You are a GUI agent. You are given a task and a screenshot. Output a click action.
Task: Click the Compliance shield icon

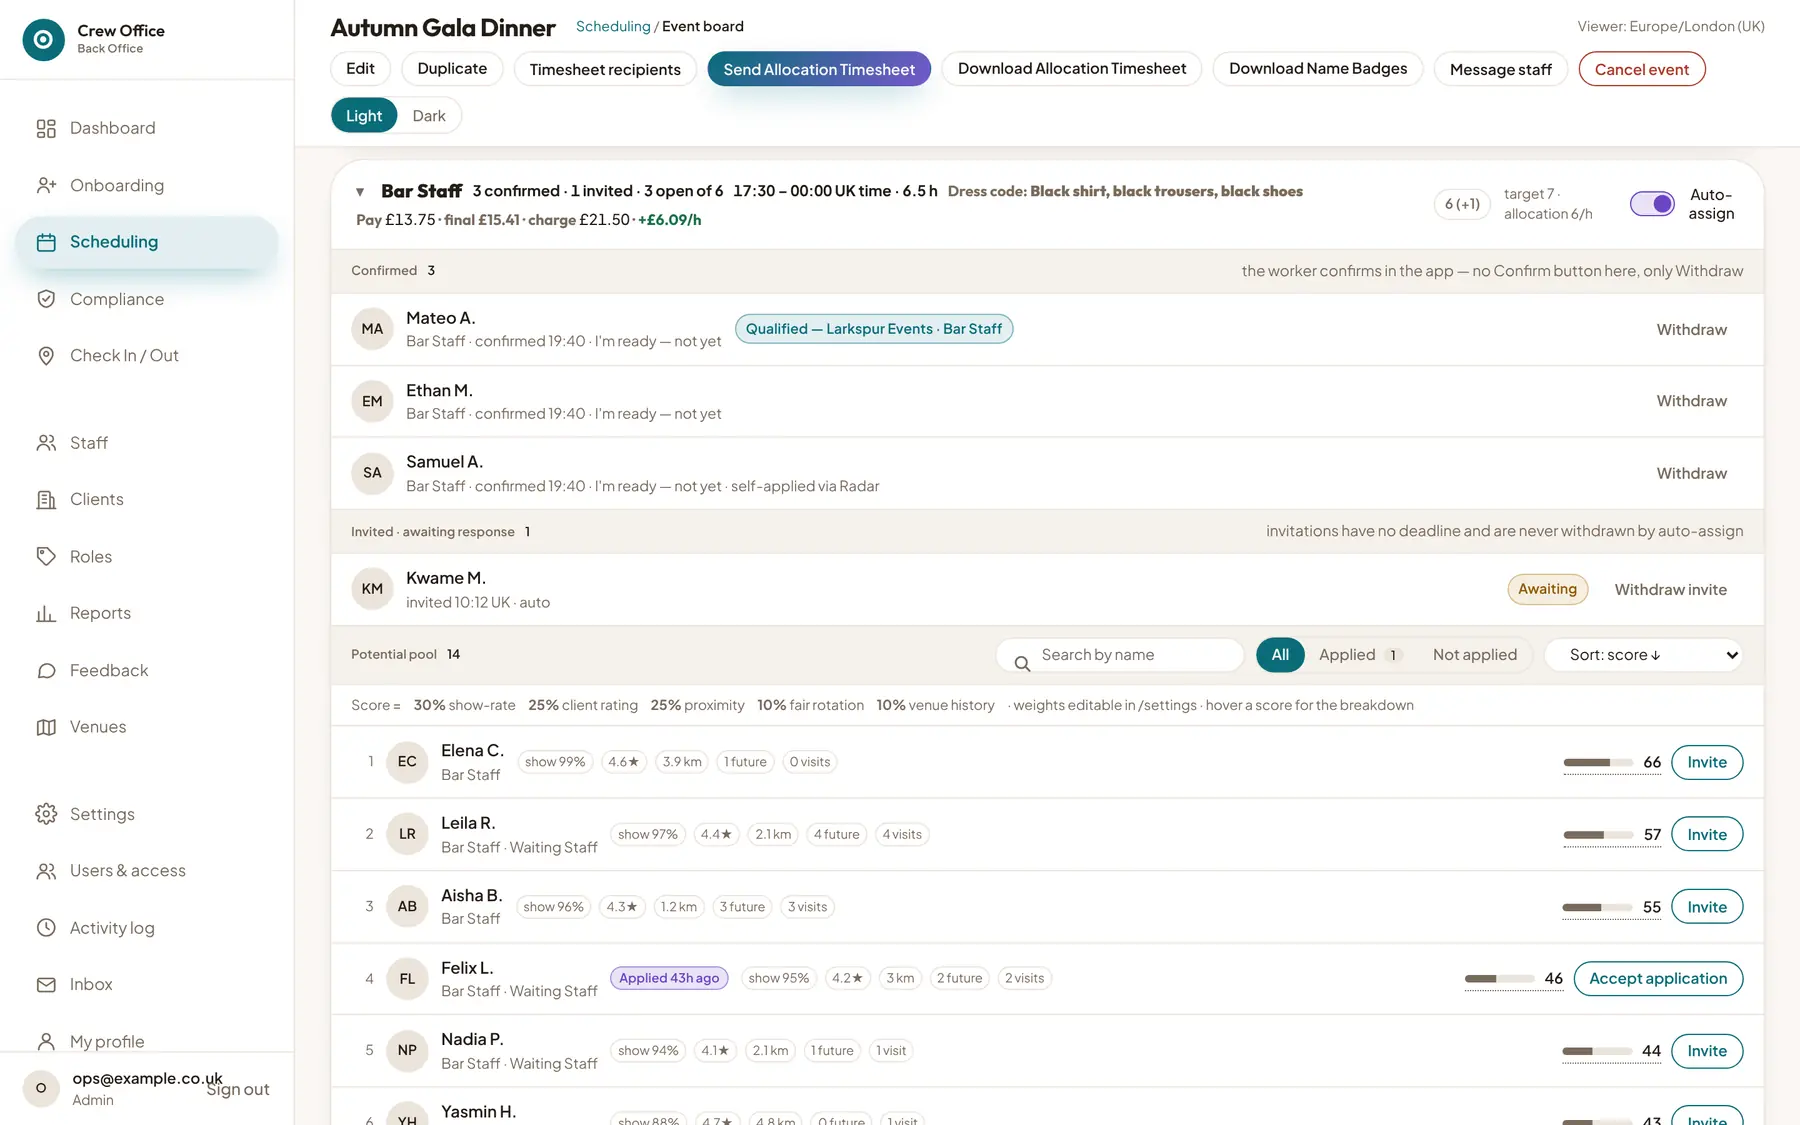pyautogui.click(x=46, y=299)
